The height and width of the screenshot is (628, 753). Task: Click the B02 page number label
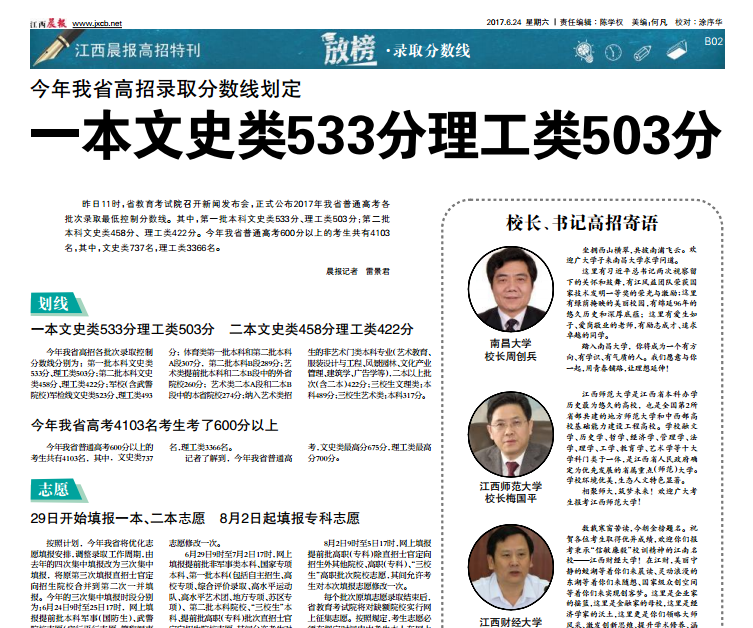pos(712,42)
